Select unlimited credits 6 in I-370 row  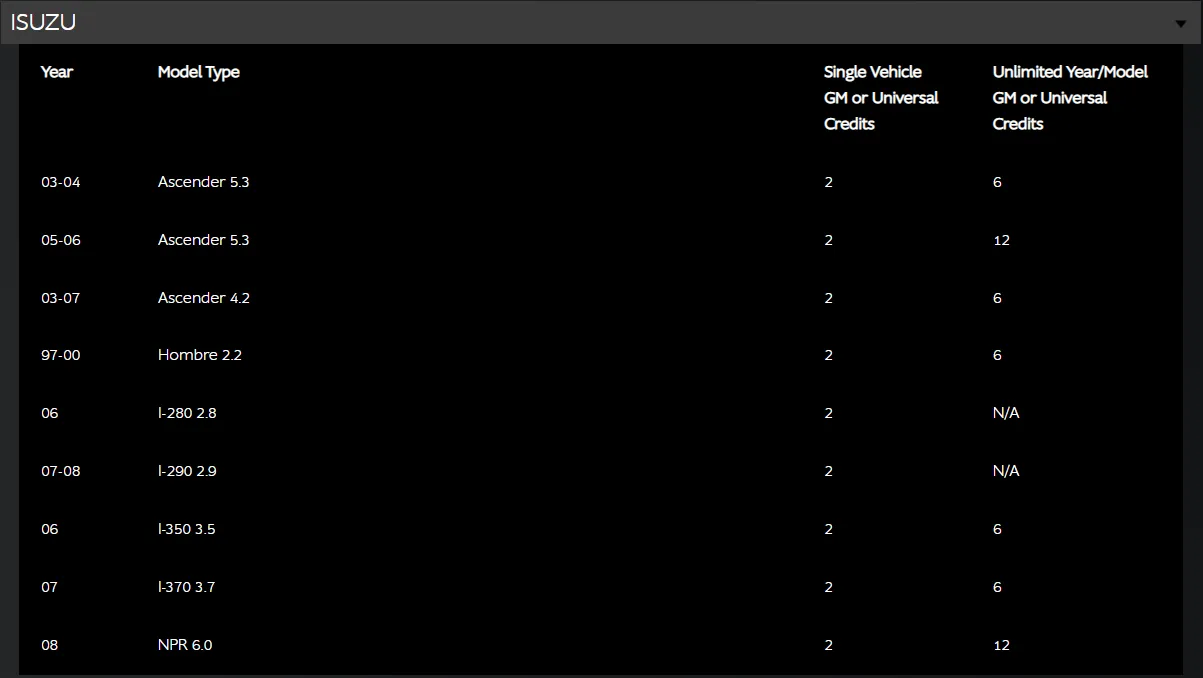997,587
